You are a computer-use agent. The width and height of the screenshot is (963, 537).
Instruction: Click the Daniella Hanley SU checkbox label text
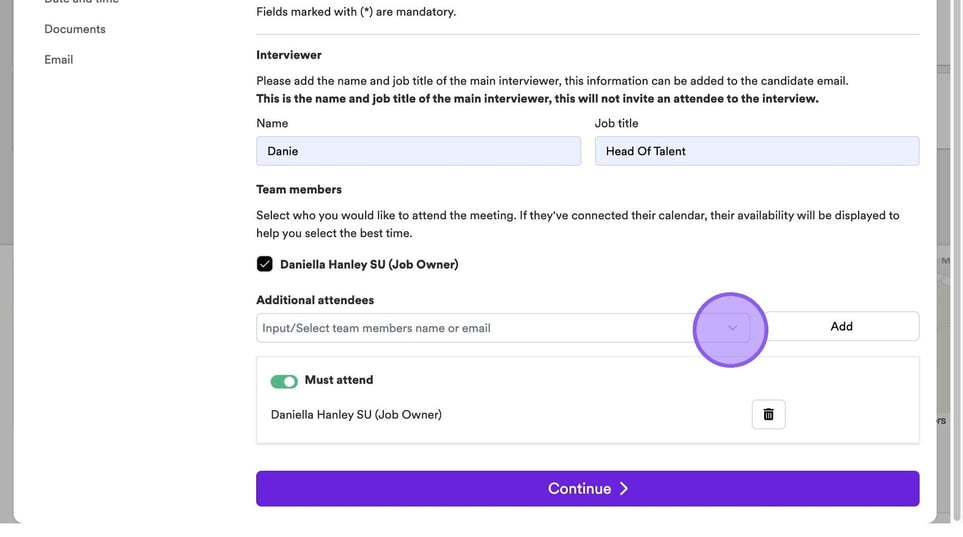pos(369,265)
